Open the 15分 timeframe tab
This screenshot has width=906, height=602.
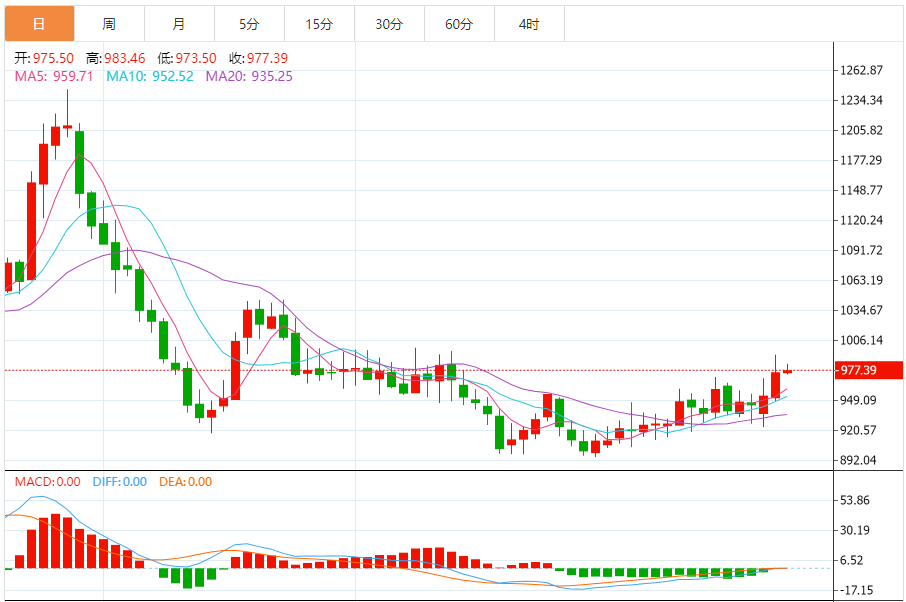pyautogui.click(x=319, y=24)
